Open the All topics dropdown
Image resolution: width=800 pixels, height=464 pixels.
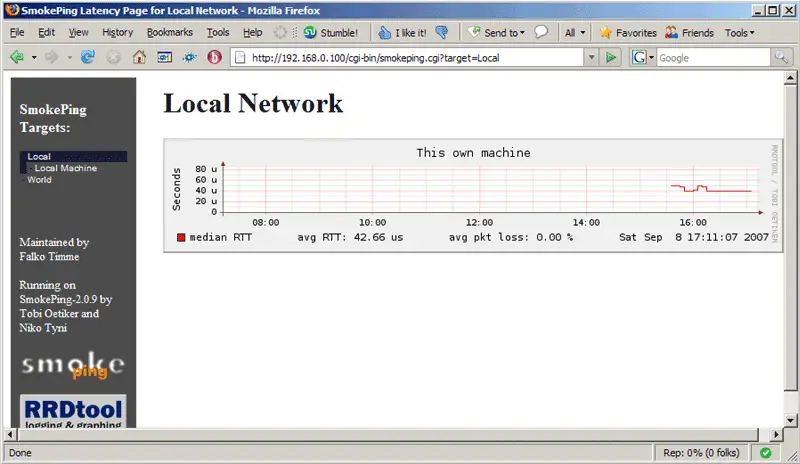(x=575, y=33)
